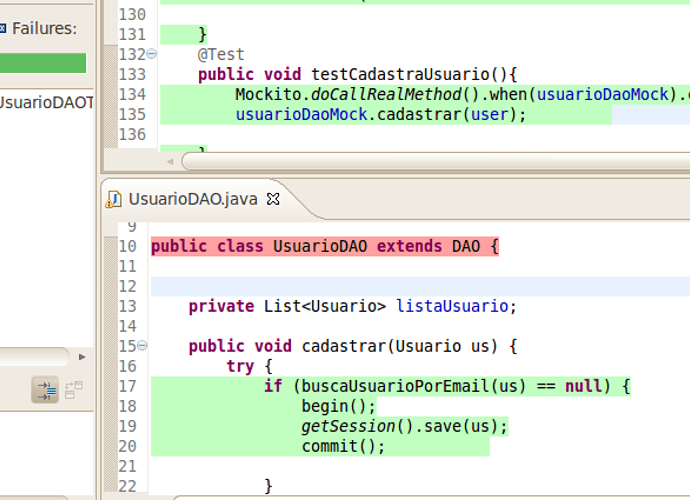Click the upper editor scroll left arrow
690x500 pixels.
[170, 162]
